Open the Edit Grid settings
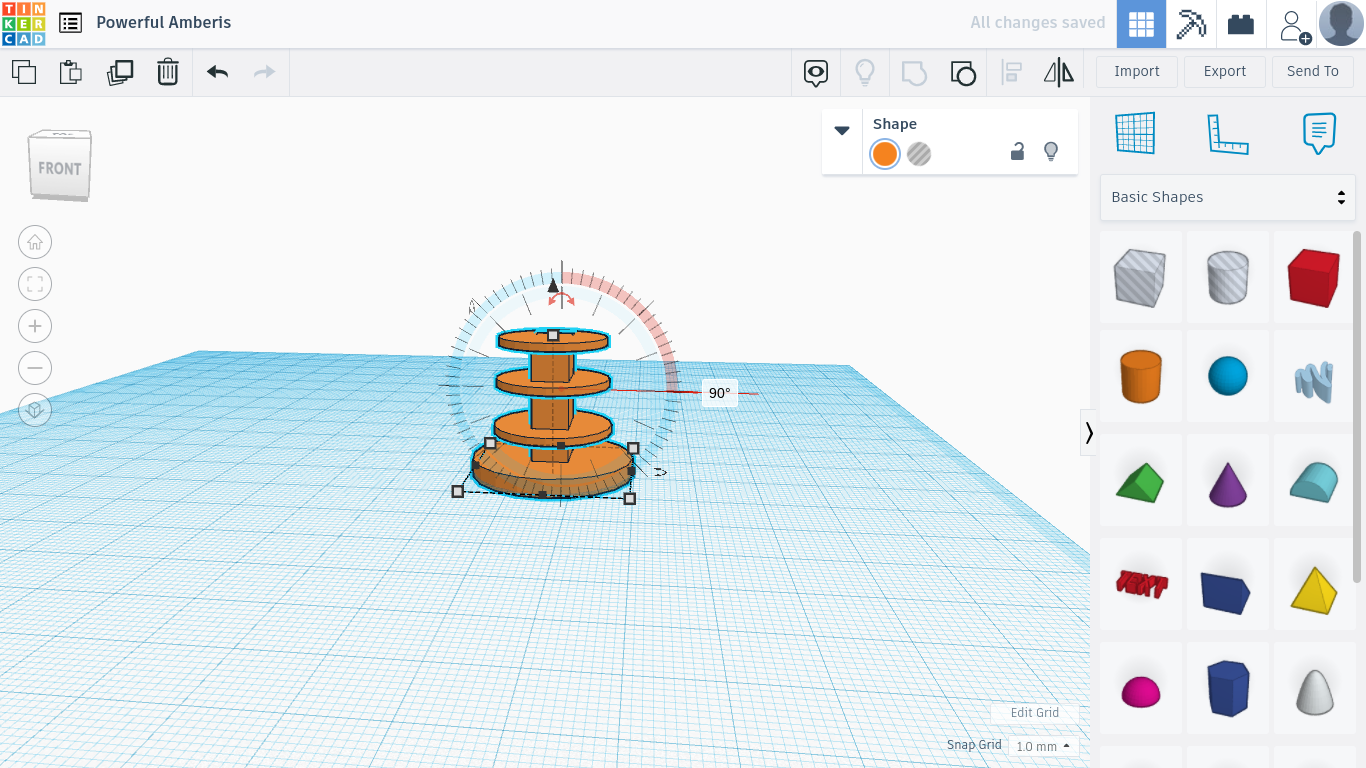Image resolution: width=1366 pixels, height=768 pixels. [x=1035, y=713]
